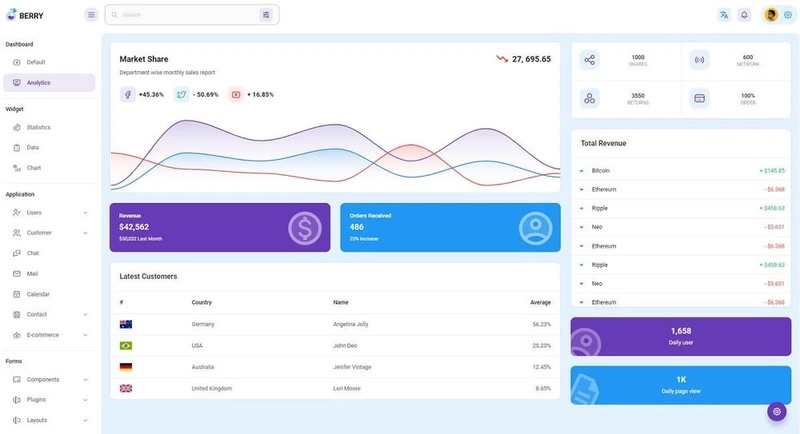Click the $42,562 revenue amount
This screenshot has width=800, height=434.
pyautogui.click(x=134, y=227)
